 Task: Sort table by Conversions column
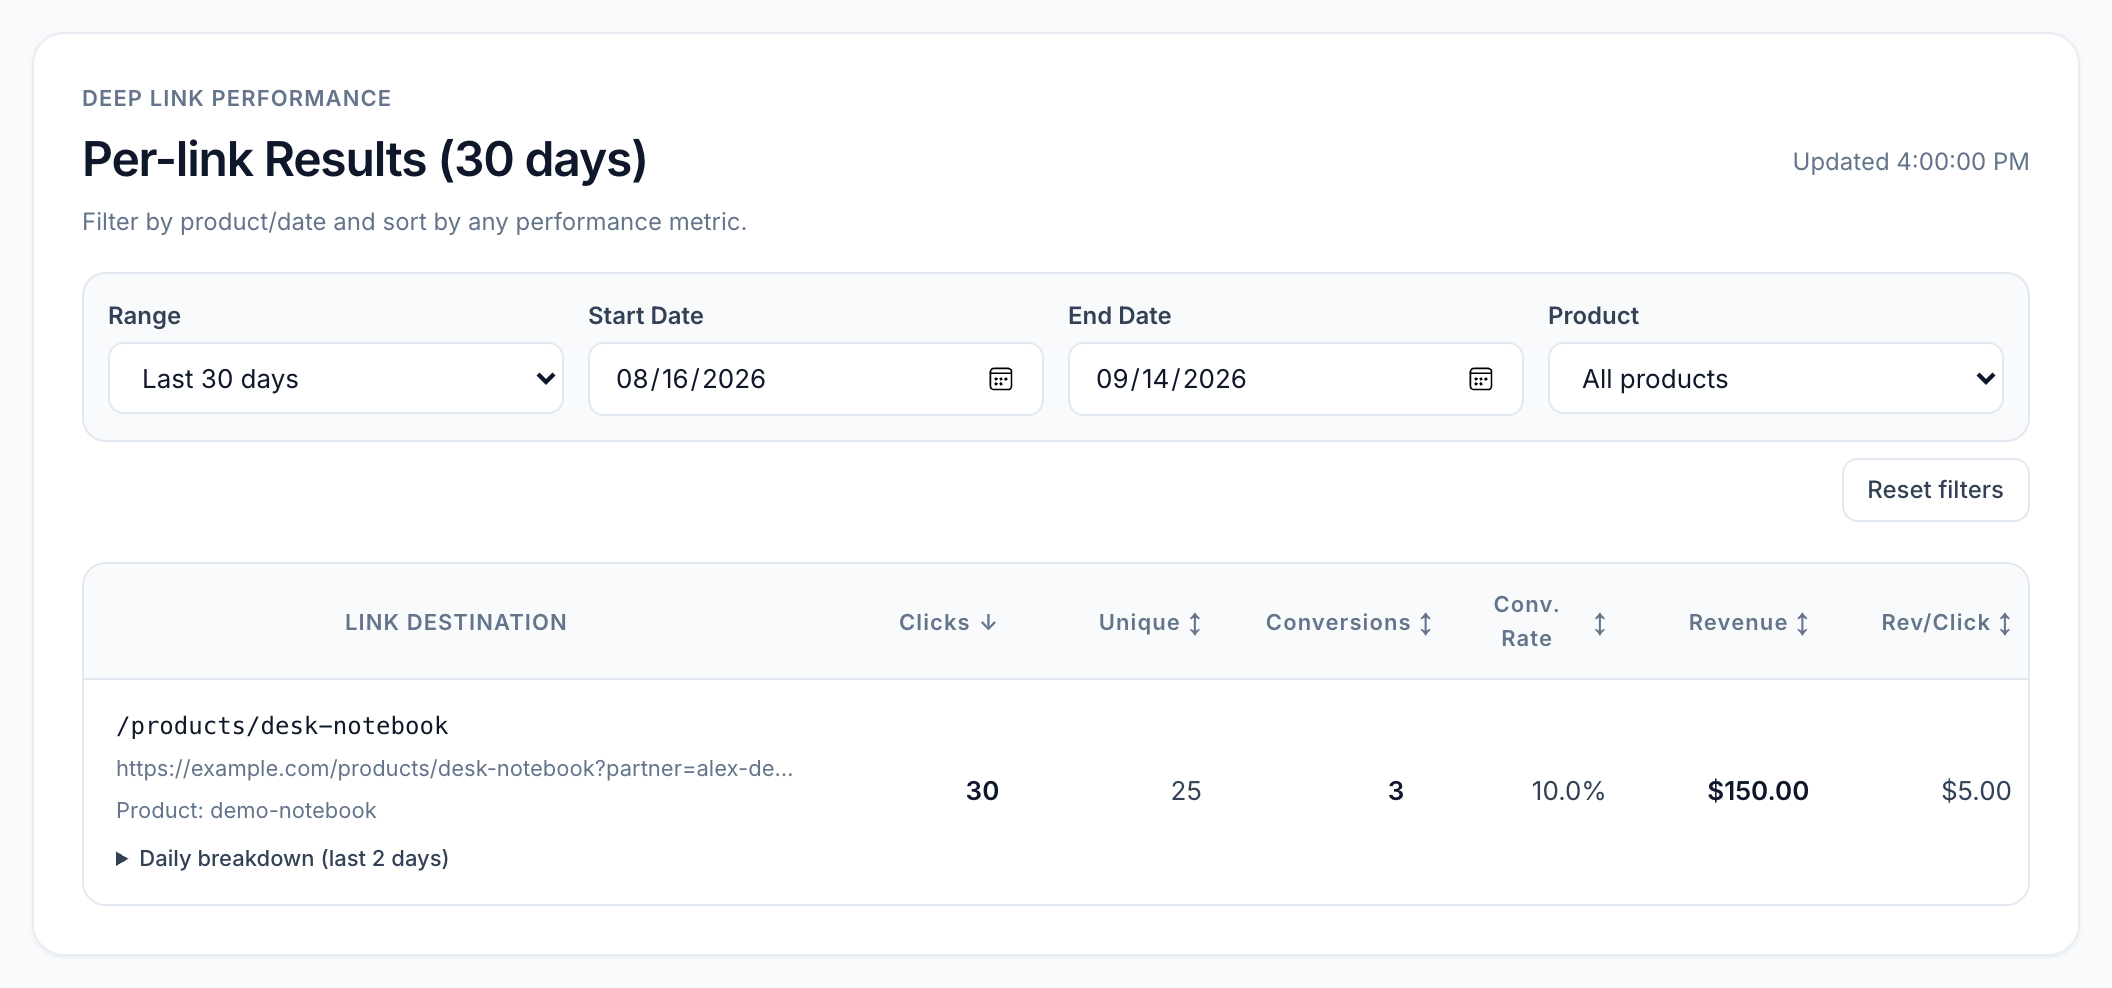(x=1349, y=622)
